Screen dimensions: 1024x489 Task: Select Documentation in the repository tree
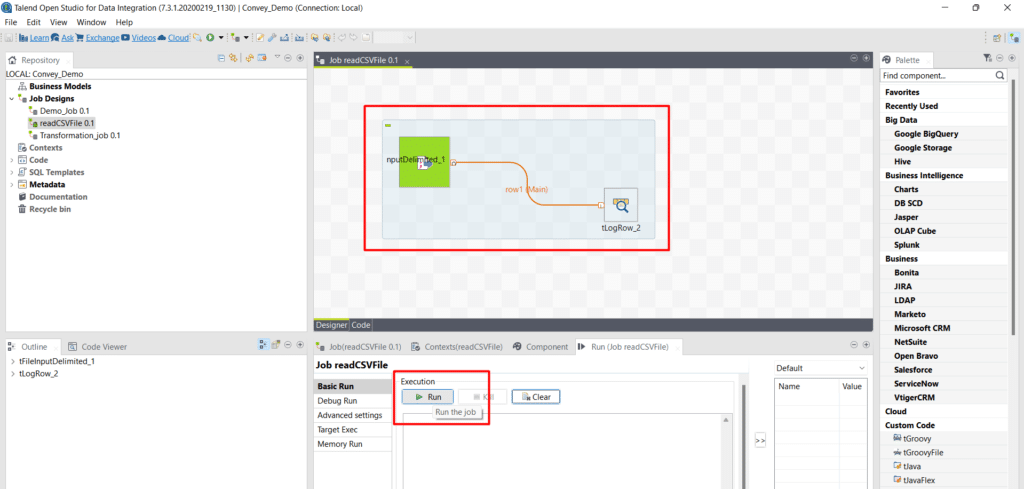coord(58,197)
